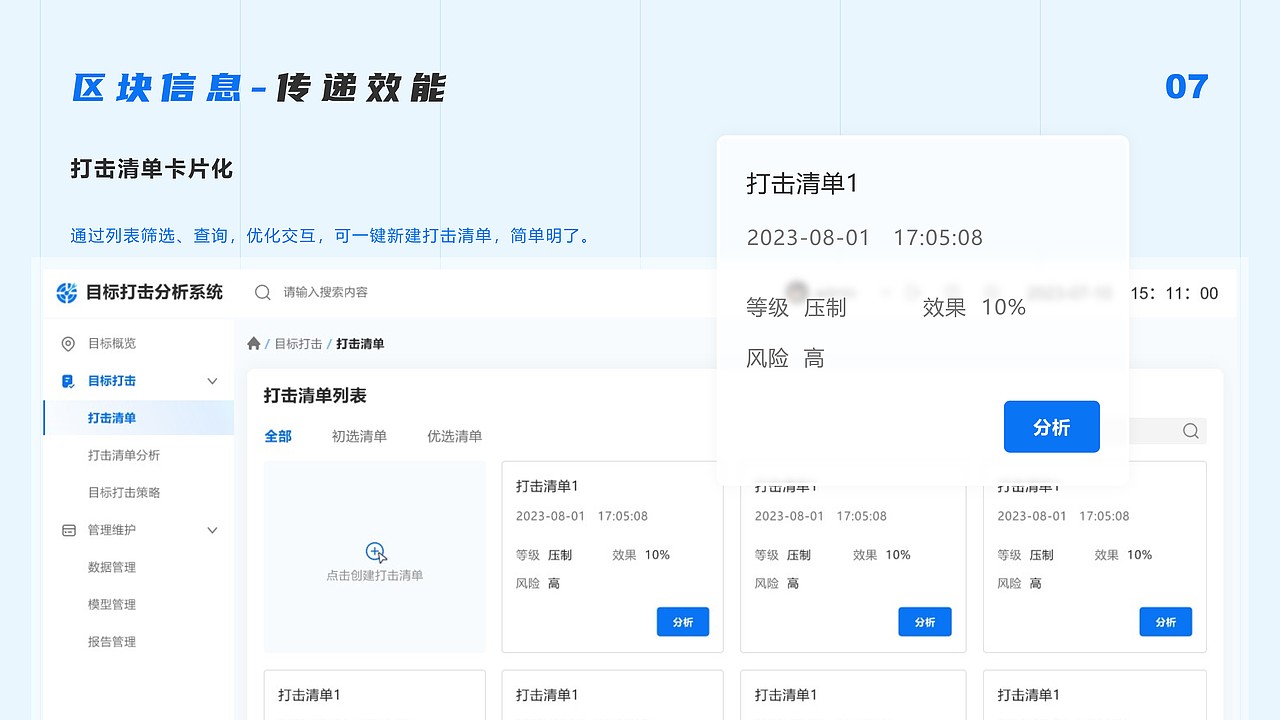Switch to the 初选清单 tab

(x=359, y=436)
